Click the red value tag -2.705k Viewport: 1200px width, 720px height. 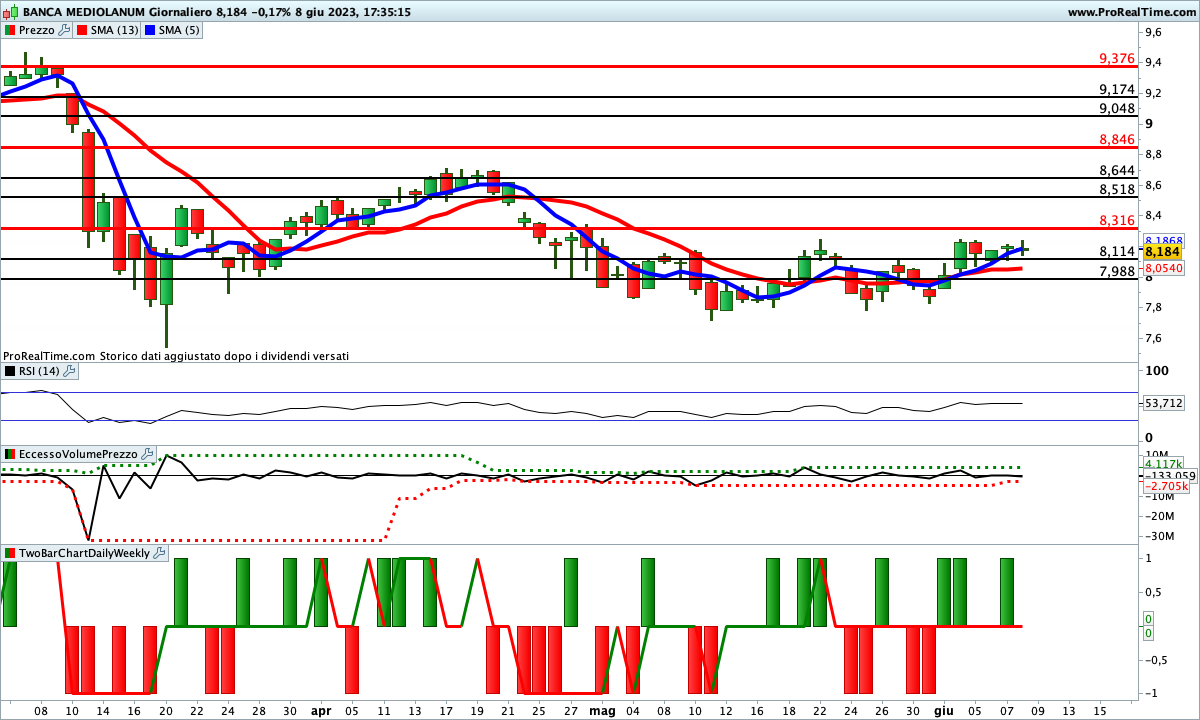tap(1165, 486)
